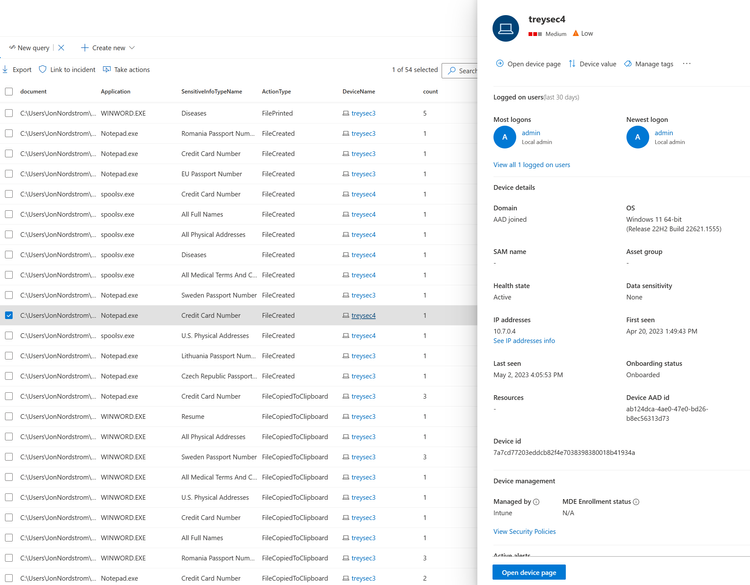
Task: Sort by the count column header
Action: coord(430,91)
